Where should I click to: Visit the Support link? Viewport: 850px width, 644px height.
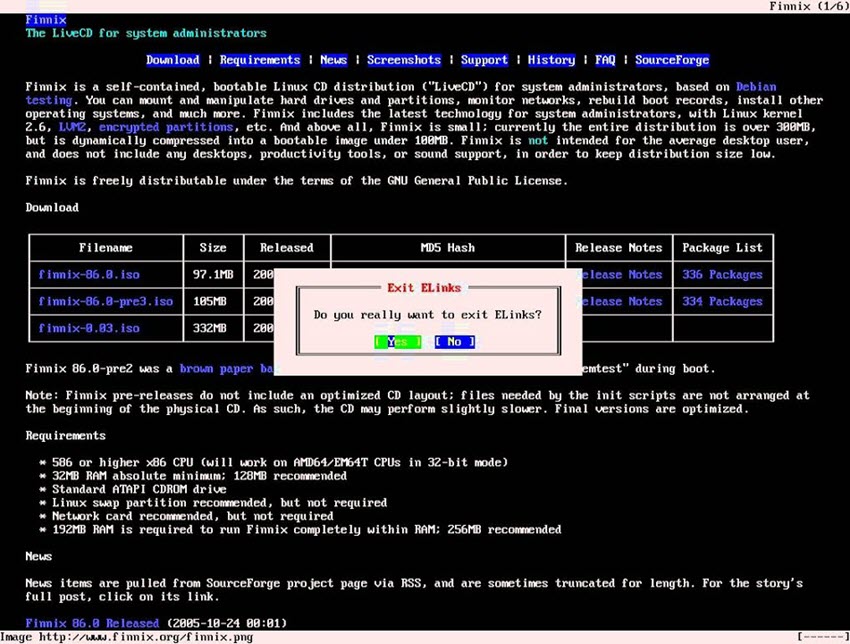pyautogui.click(x=484, y=60)
